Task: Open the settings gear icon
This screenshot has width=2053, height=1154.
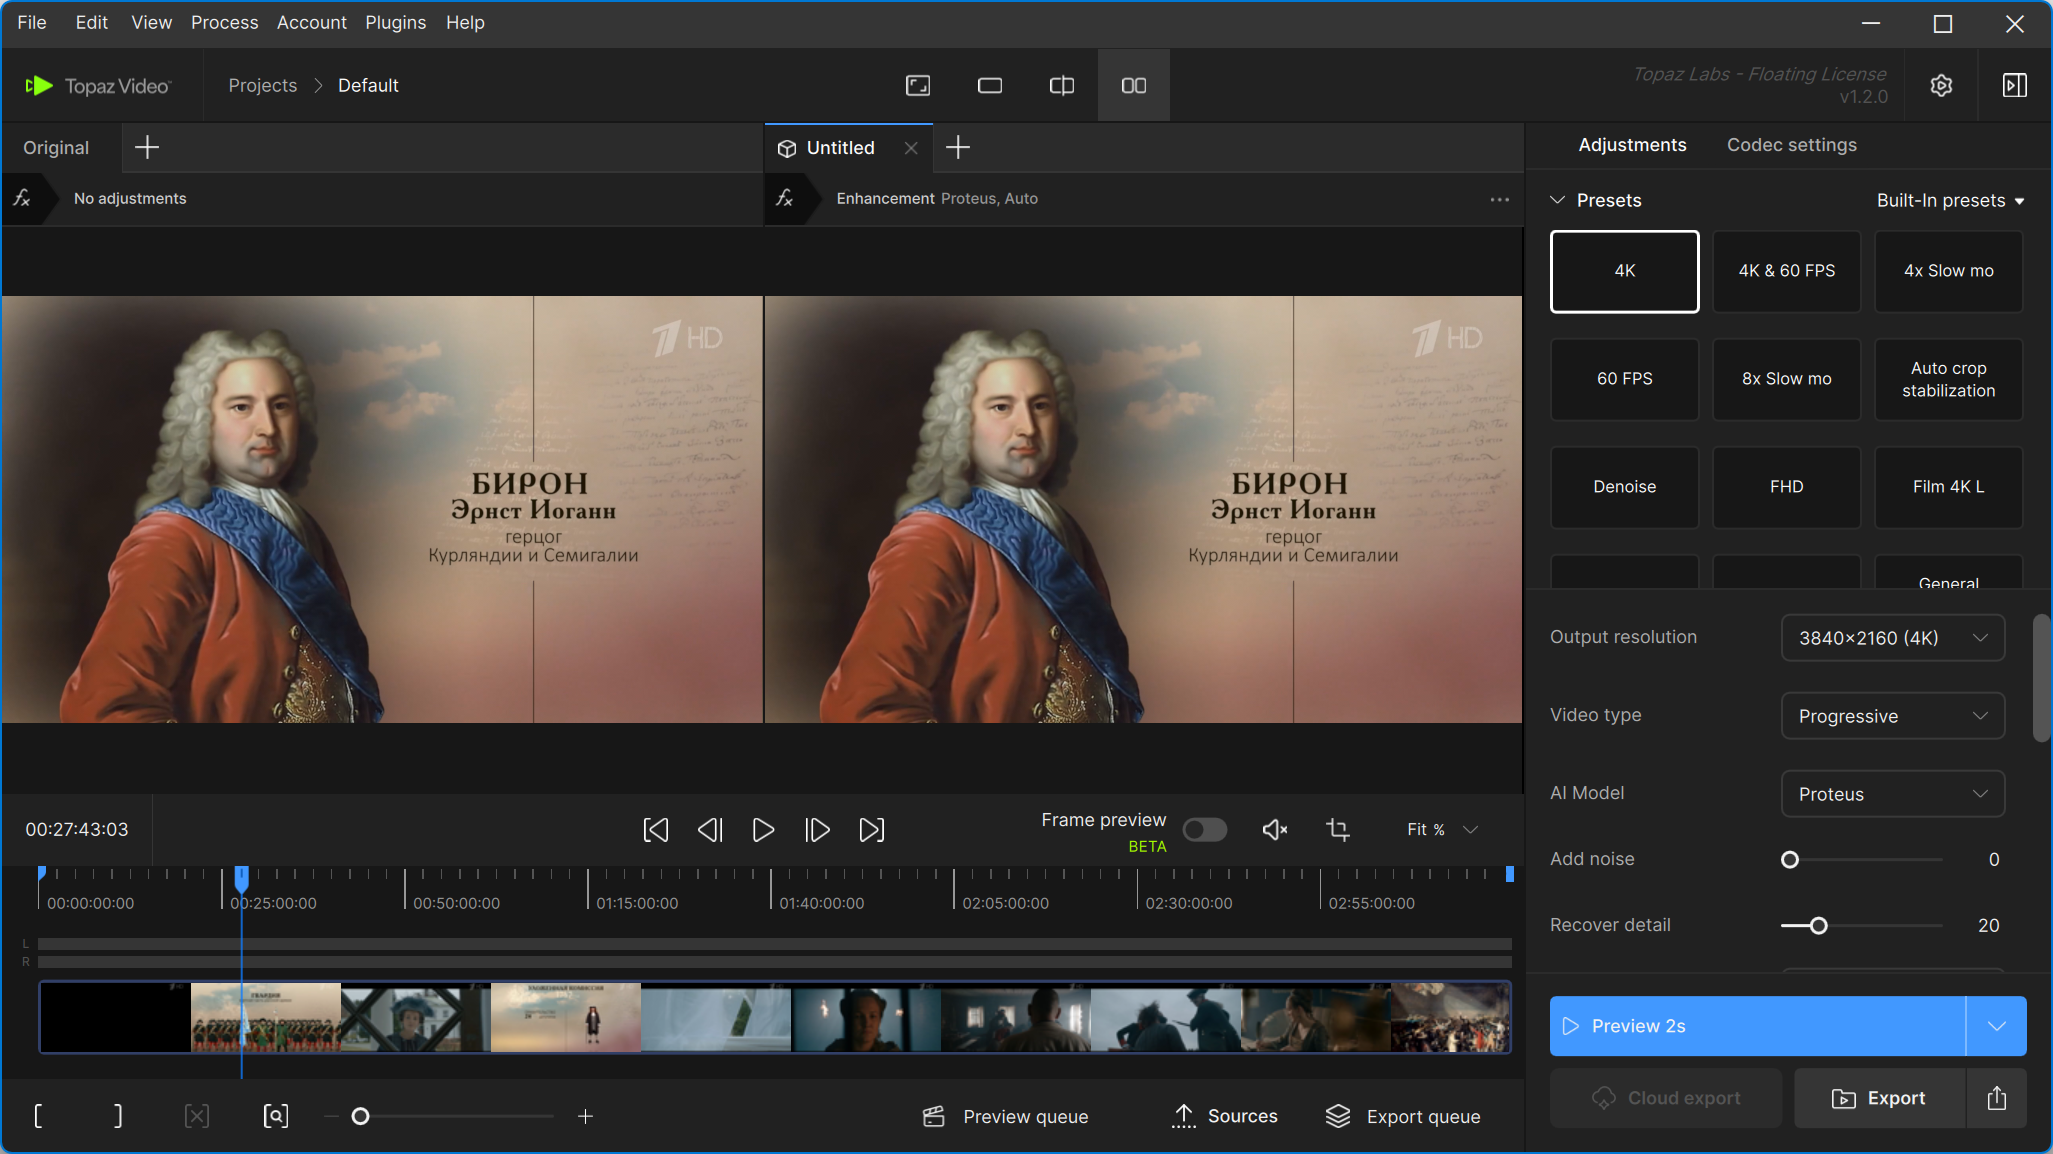Action: (1941, 86)
